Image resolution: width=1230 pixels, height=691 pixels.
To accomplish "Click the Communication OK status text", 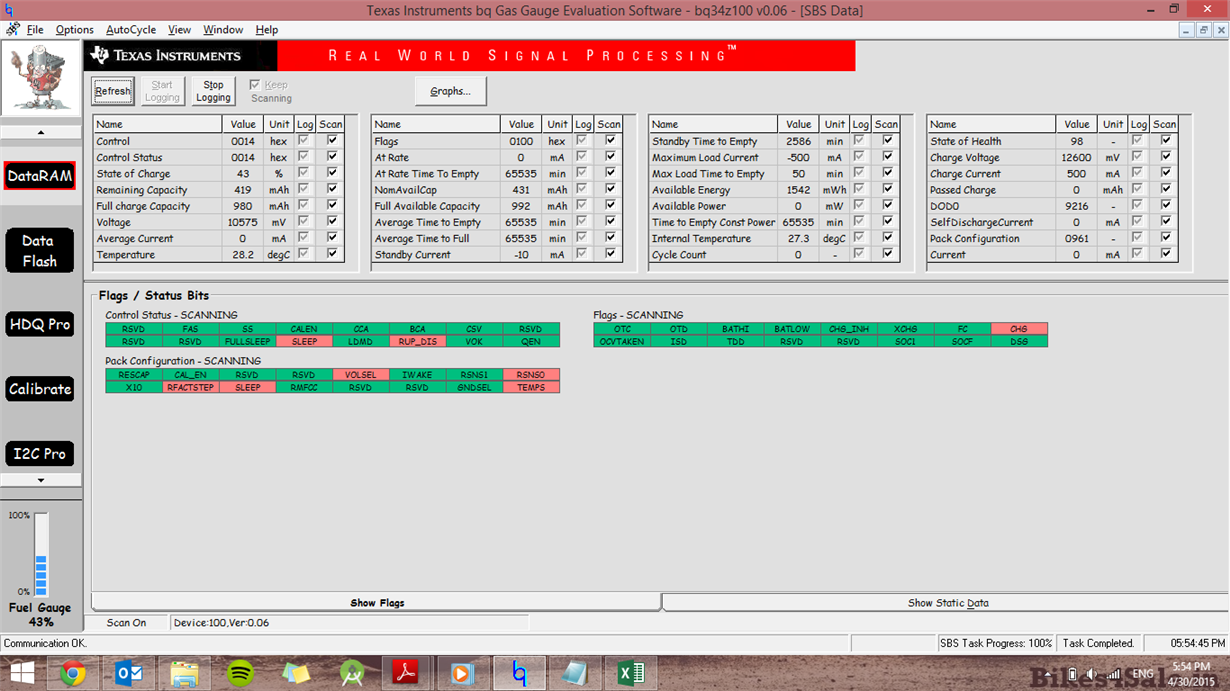I will 44,643.
